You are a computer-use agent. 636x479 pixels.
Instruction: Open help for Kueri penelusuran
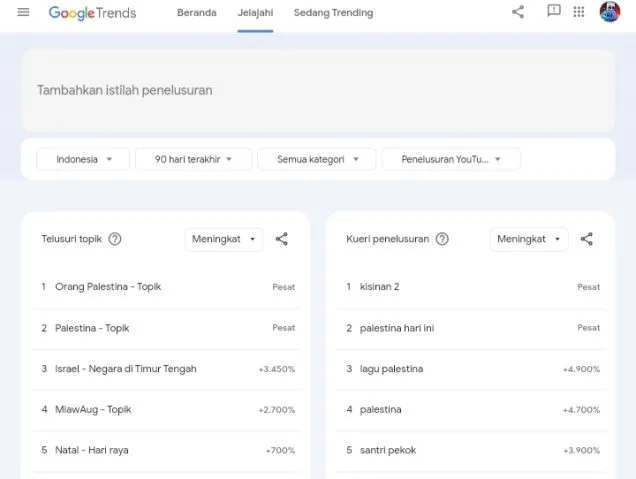442,239
